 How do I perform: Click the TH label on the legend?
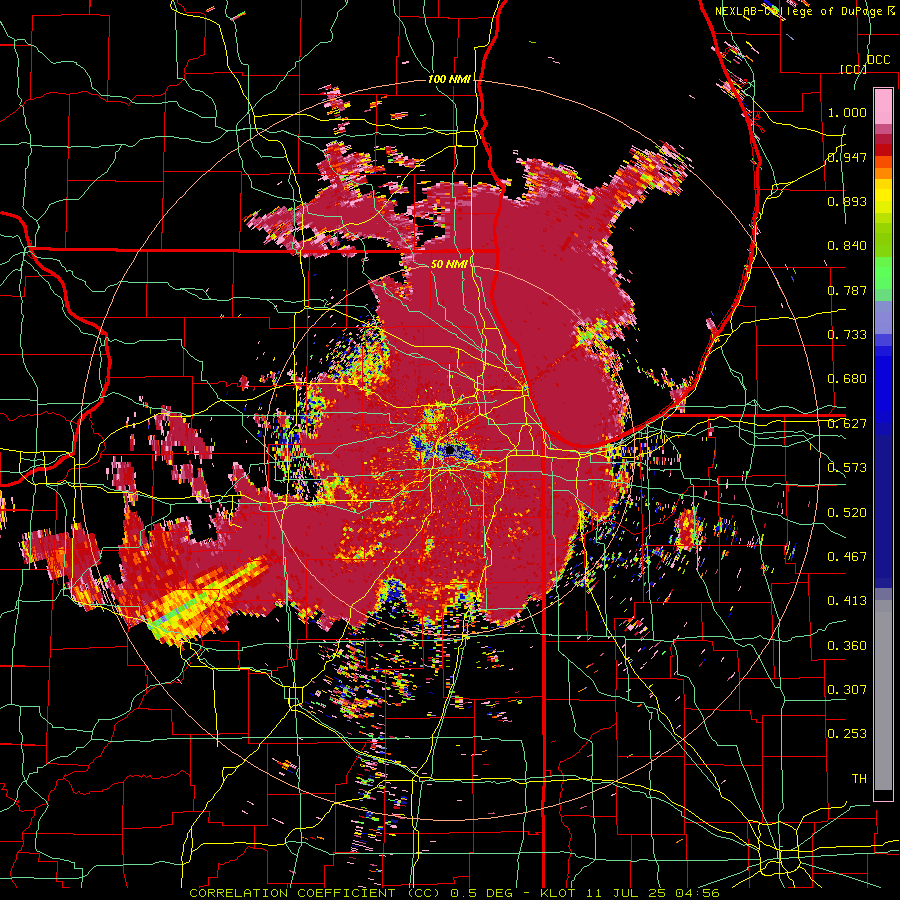pos(859,779)
